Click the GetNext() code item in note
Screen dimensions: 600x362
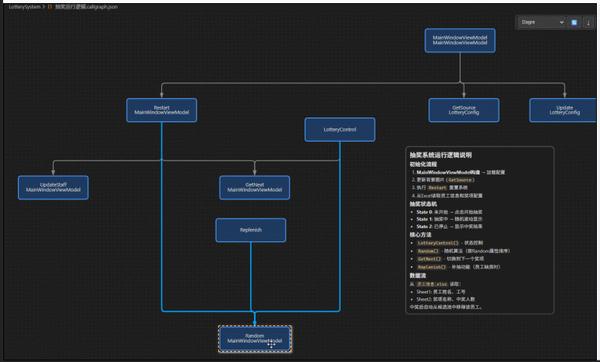[x=429, y=259]
